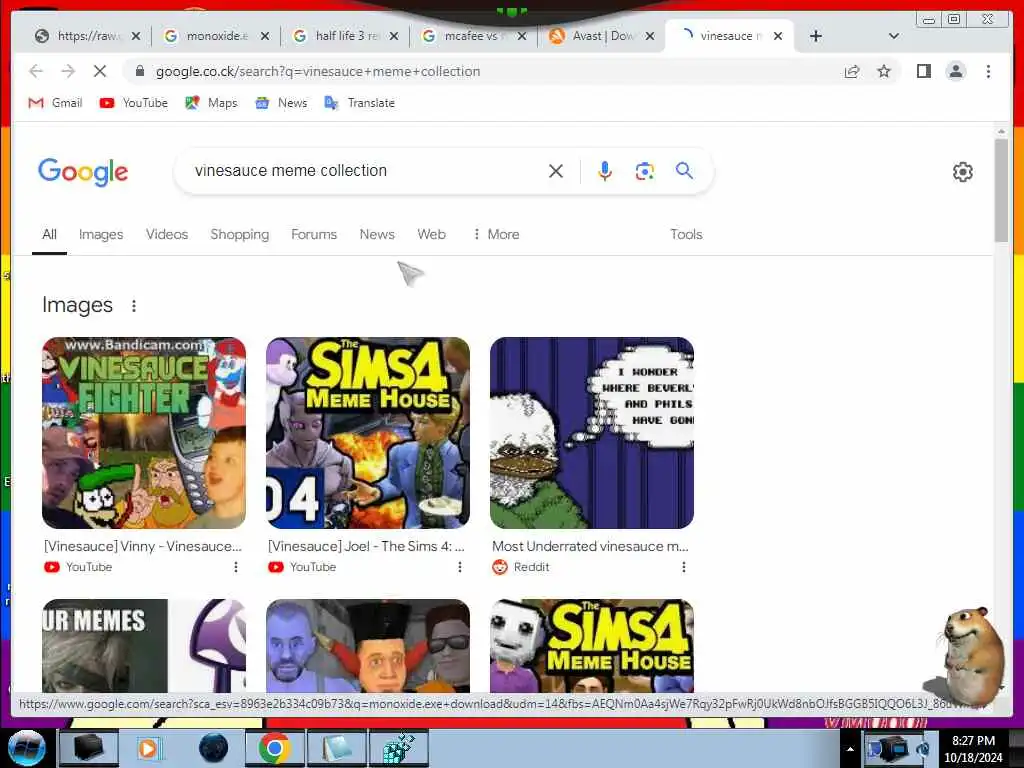1024x768 pixels.
Task: Open Gmail bookmark
Action: tap(56, 103)
